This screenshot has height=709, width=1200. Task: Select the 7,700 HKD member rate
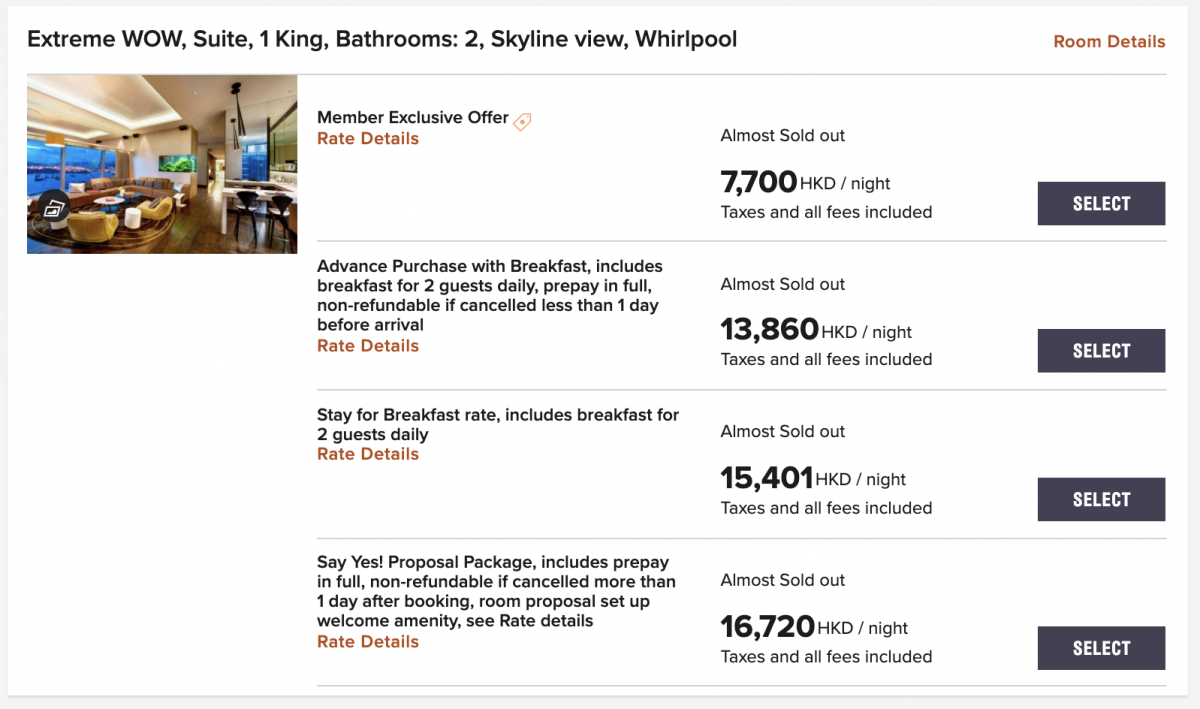click(x=1101, y=204)
